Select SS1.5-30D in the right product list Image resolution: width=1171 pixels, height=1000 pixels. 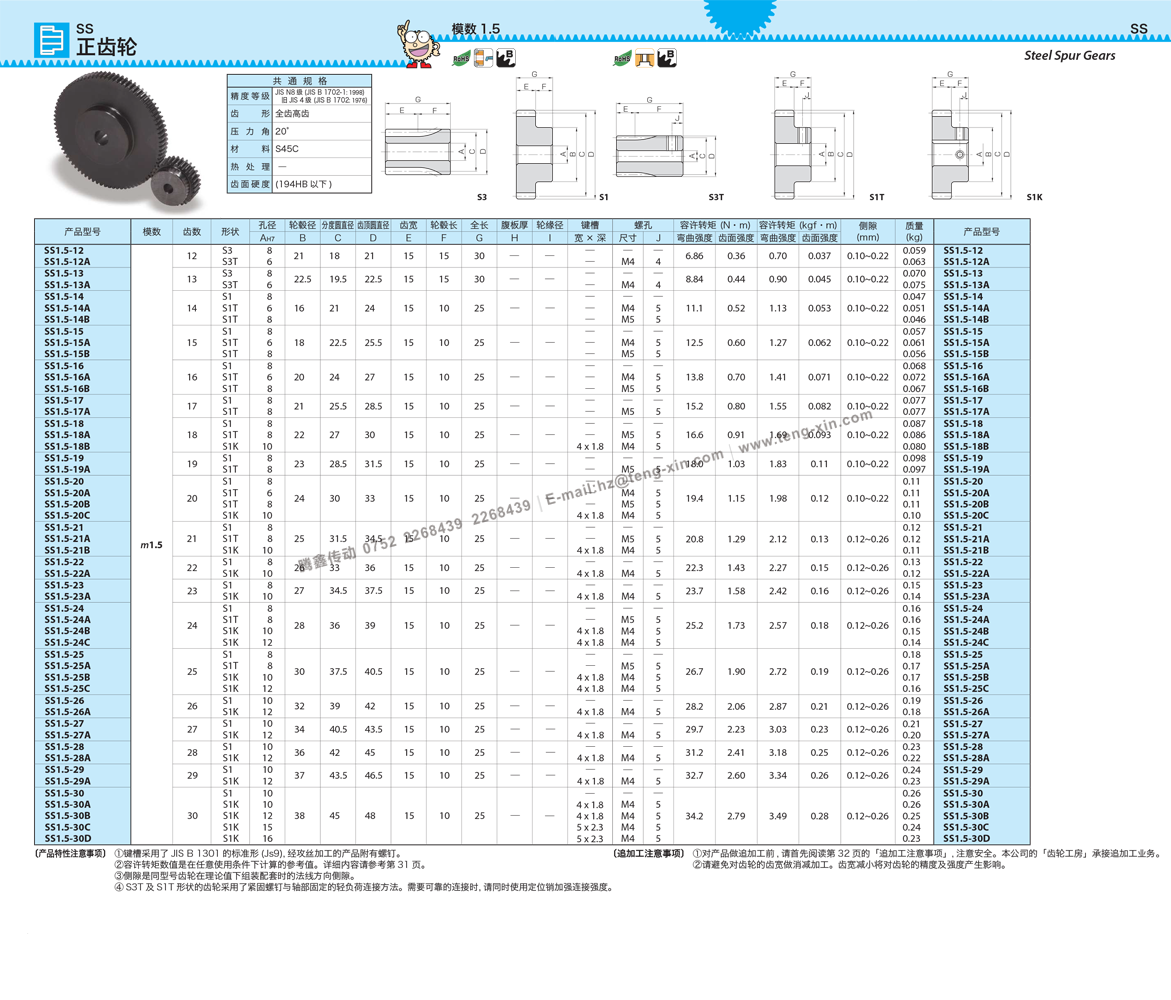[x=966, y=839]
